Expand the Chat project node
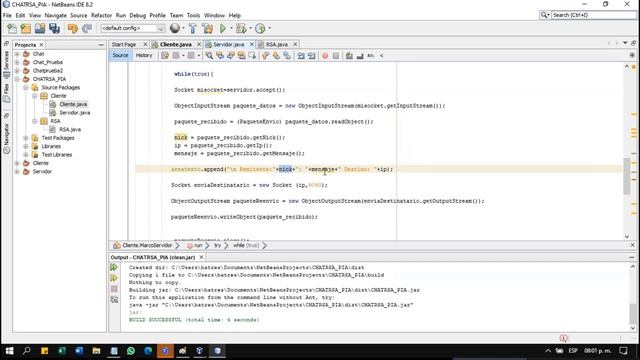Viewport: 640px width, 360px height. click(17, 54)
